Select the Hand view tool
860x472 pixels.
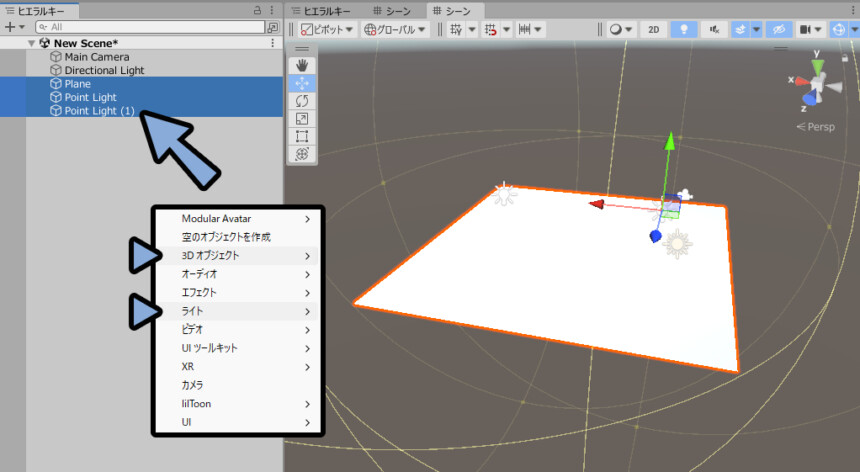302,66
